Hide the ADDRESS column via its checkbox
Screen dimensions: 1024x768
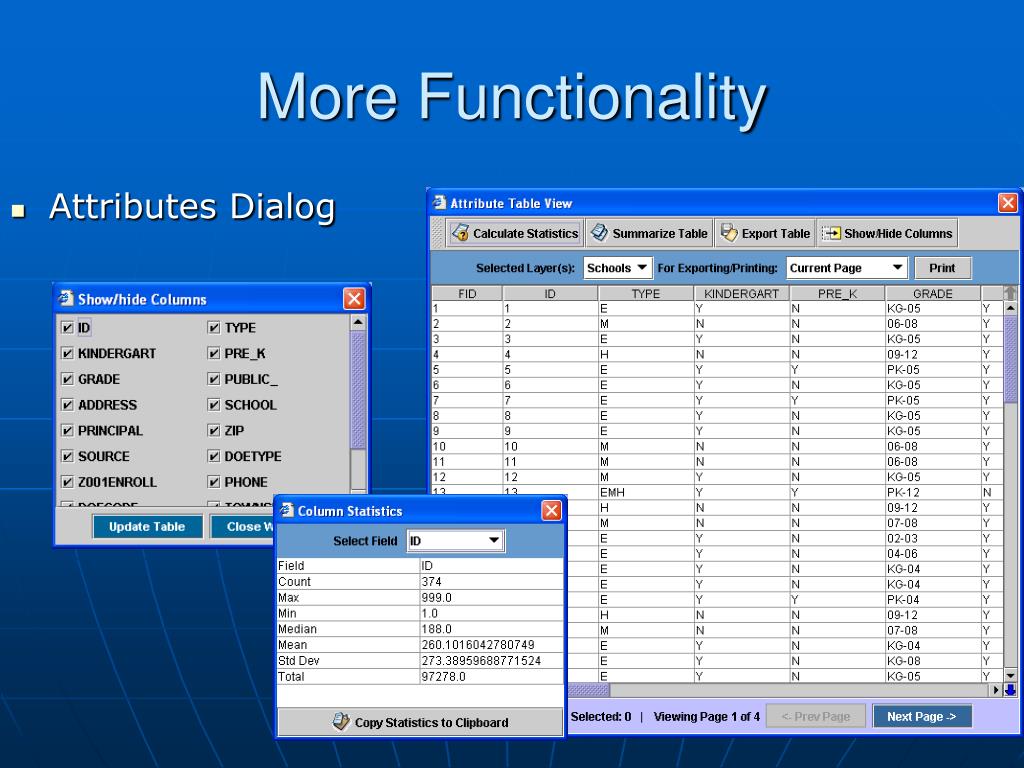point(67,405)
